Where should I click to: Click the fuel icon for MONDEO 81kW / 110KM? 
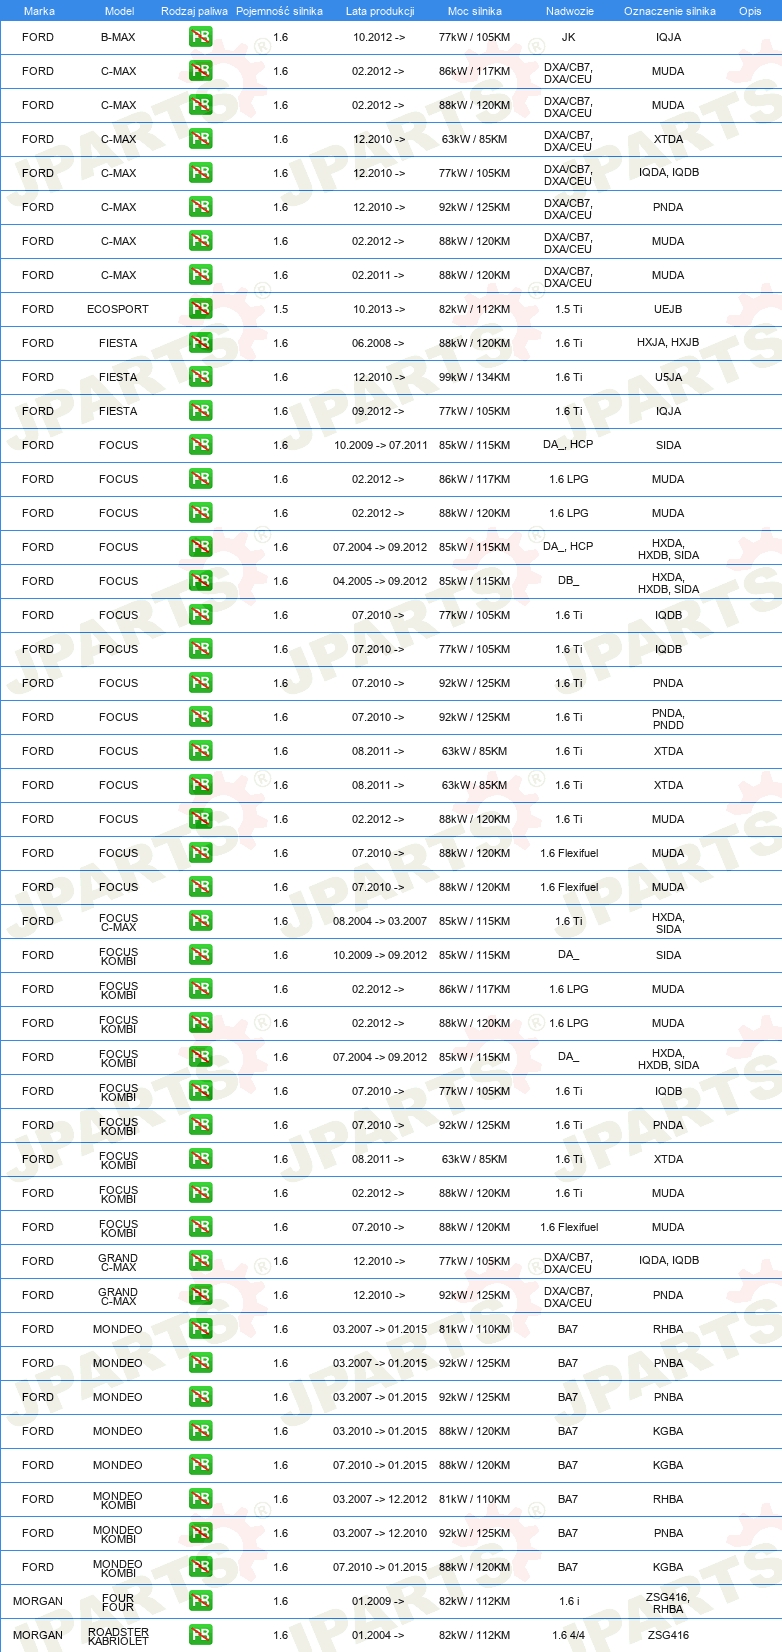click(200, 1330)
